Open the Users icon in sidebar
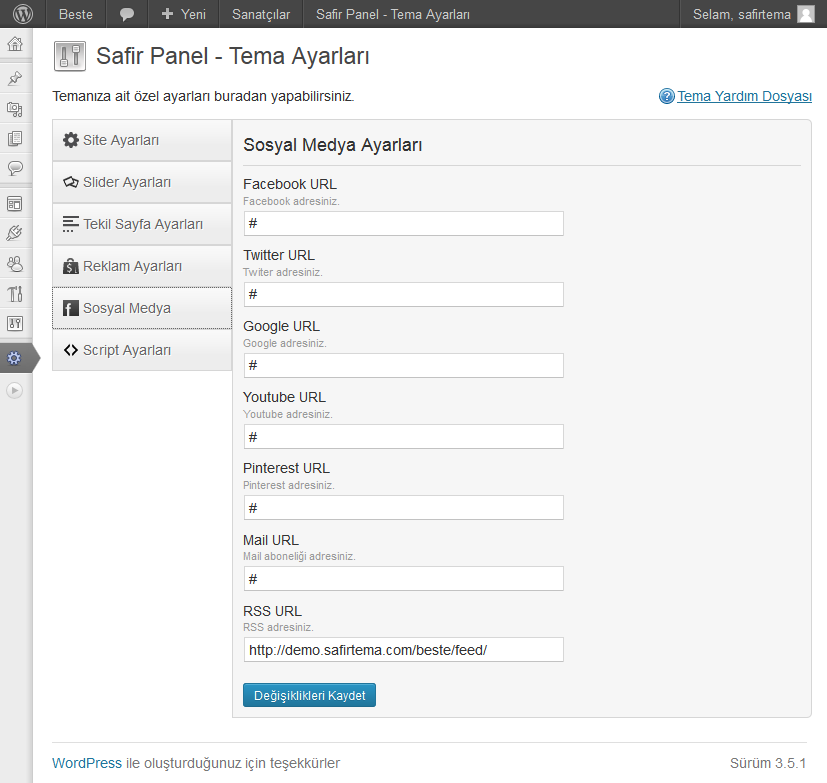 point(15,264)
